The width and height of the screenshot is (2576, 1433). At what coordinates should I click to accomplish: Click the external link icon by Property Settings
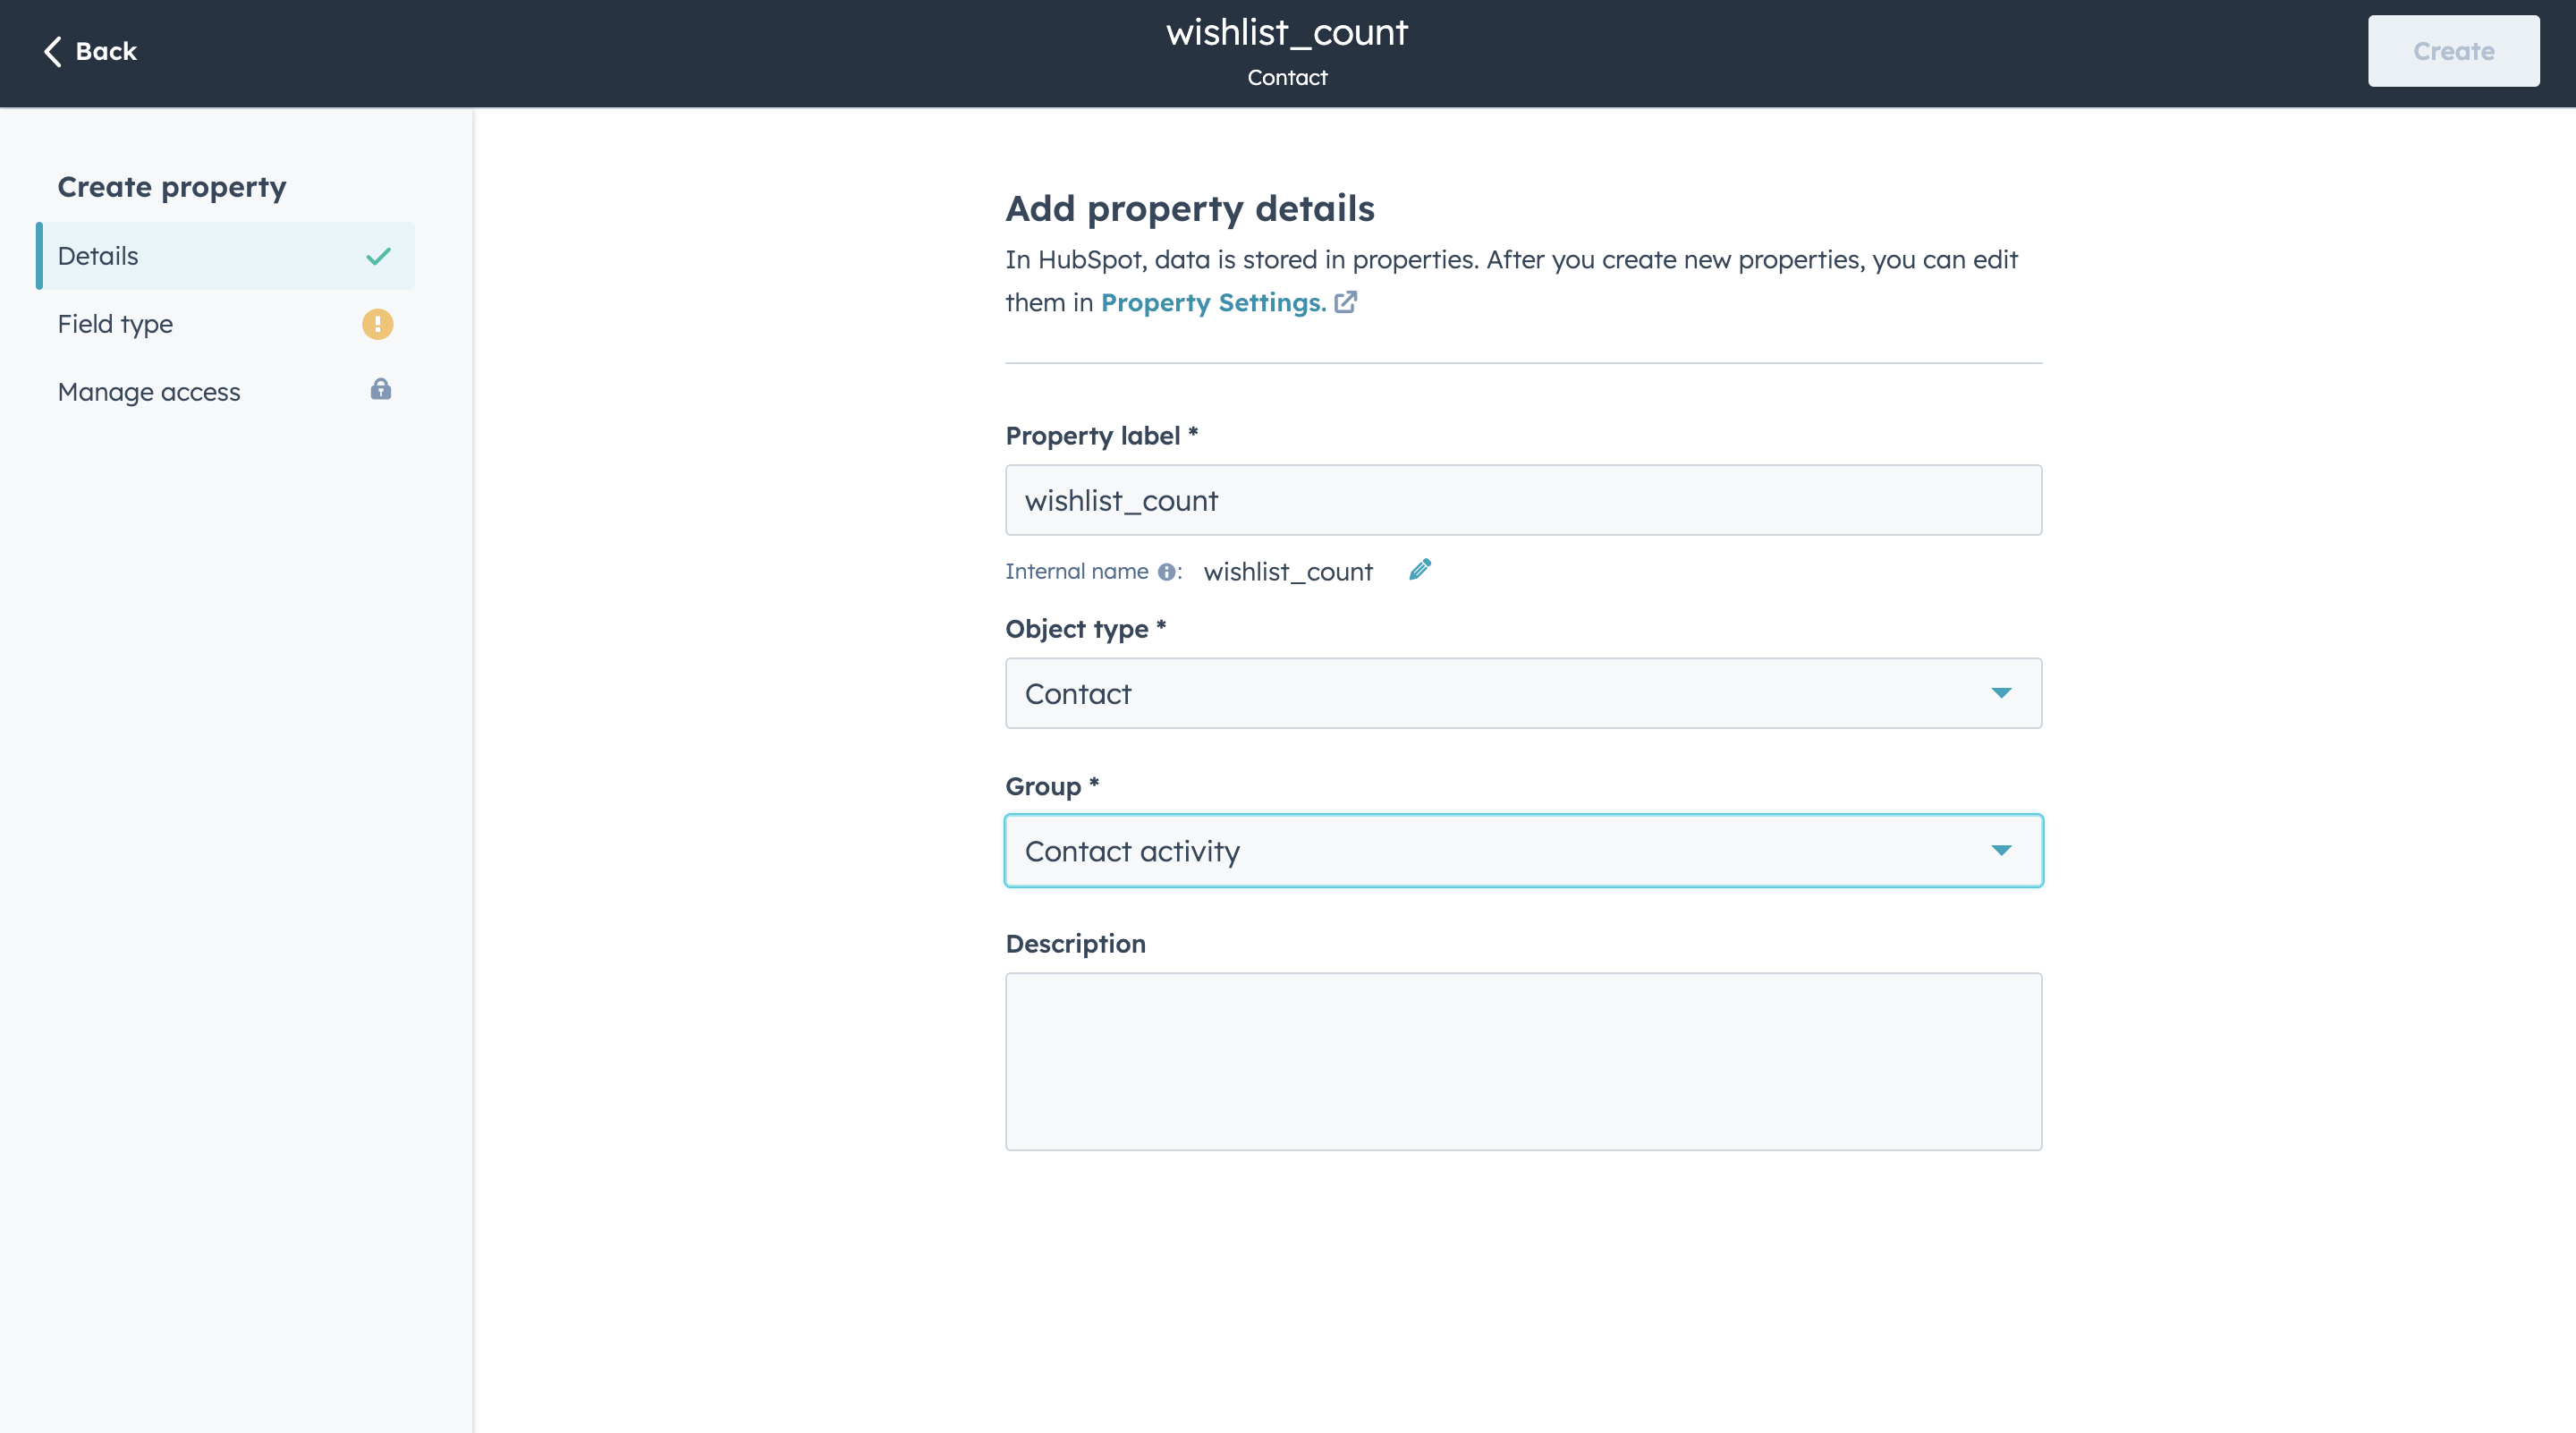[1346, 302]
